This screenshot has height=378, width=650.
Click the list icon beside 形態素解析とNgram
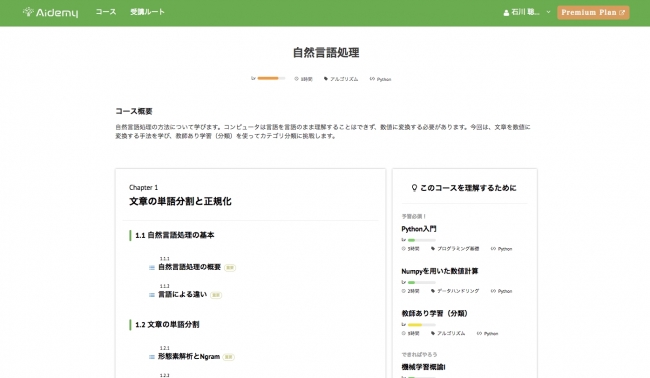tap(152, 357)
